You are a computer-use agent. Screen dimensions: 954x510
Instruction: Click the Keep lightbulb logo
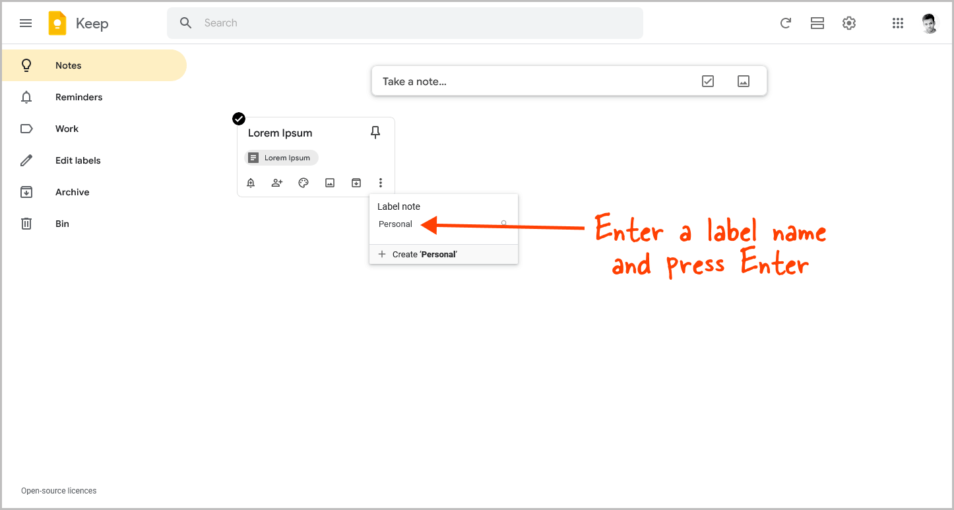tap(57, 23)
